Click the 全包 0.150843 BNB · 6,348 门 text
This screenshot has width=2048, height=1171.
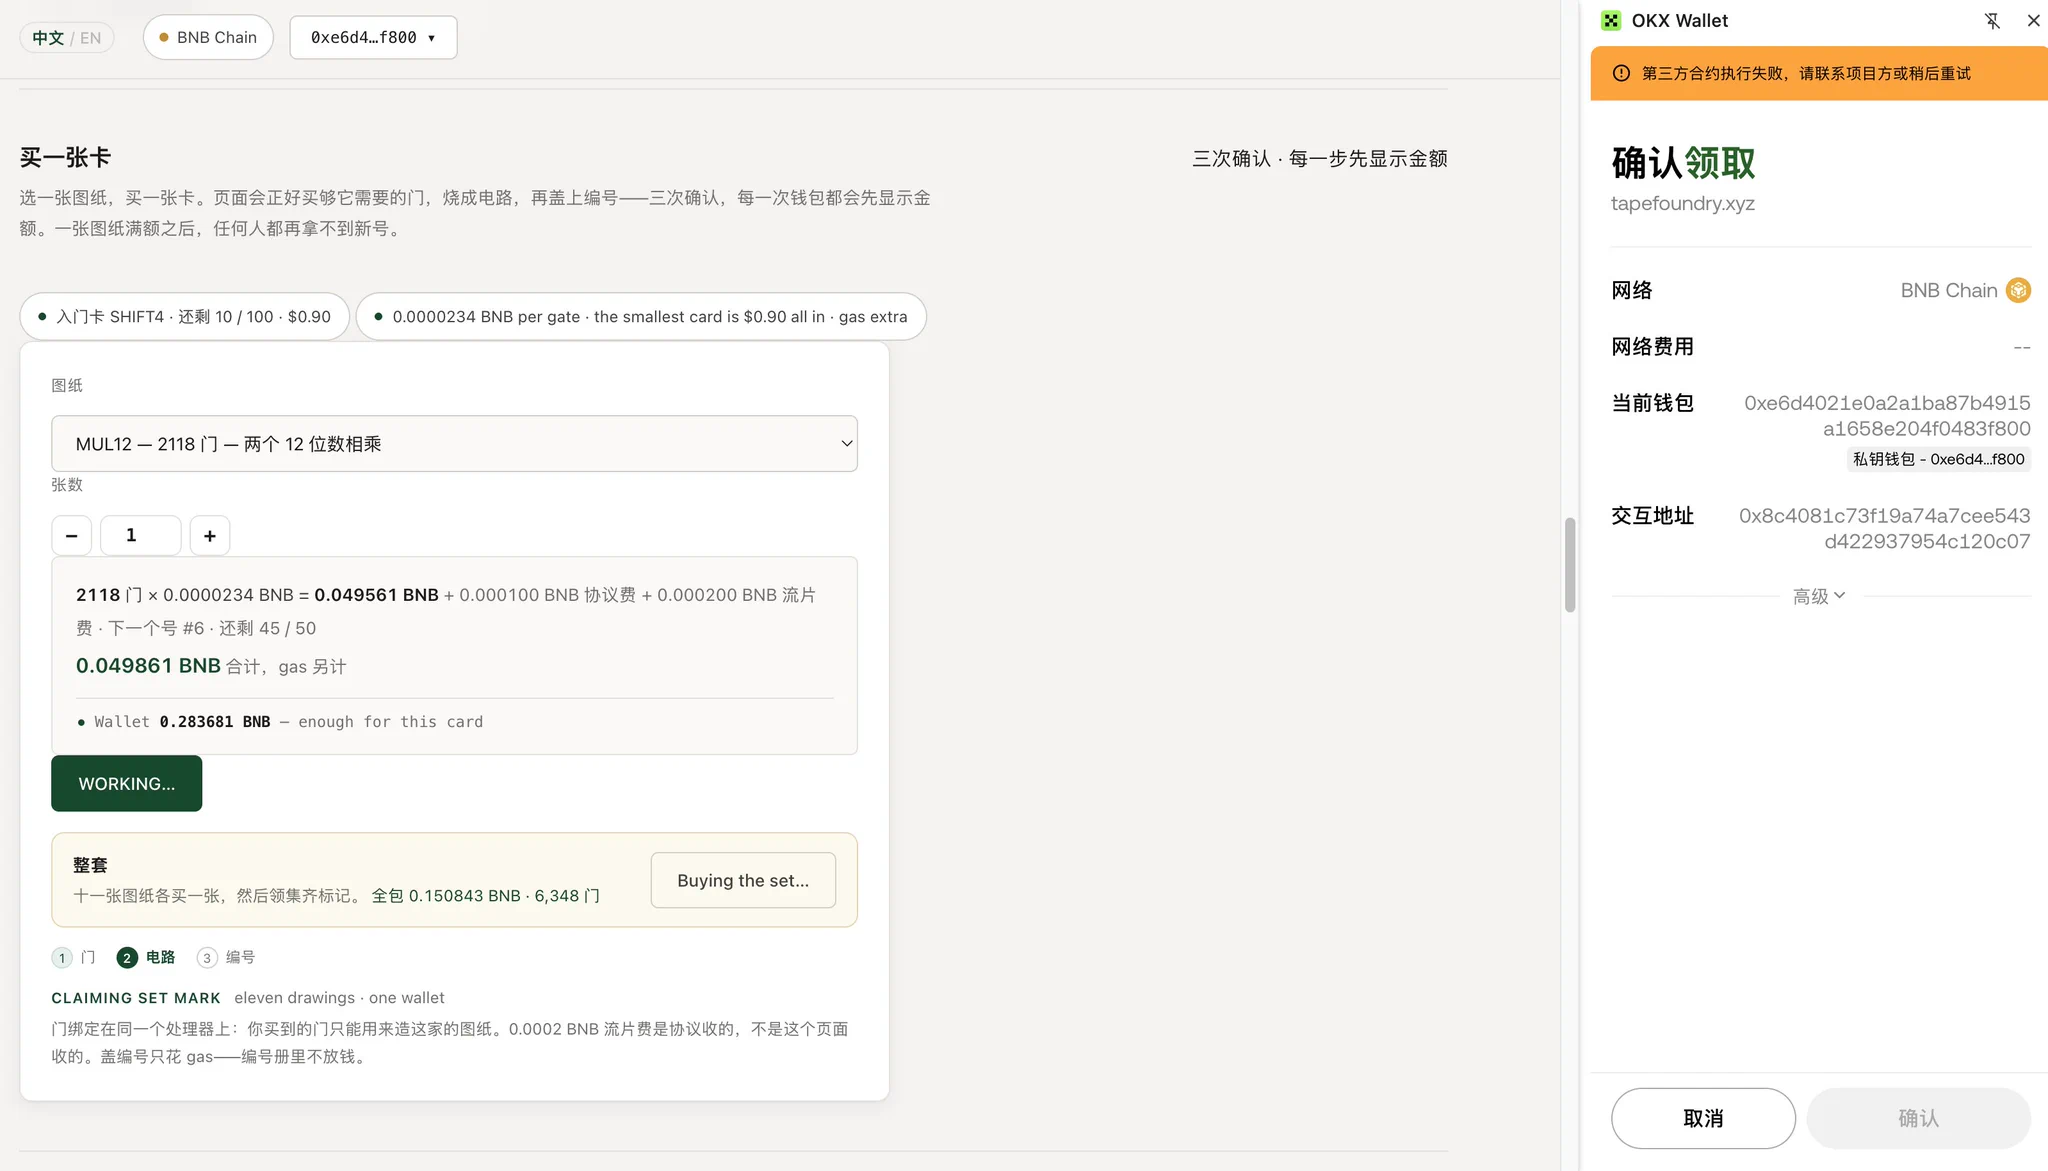coord(486,895)
